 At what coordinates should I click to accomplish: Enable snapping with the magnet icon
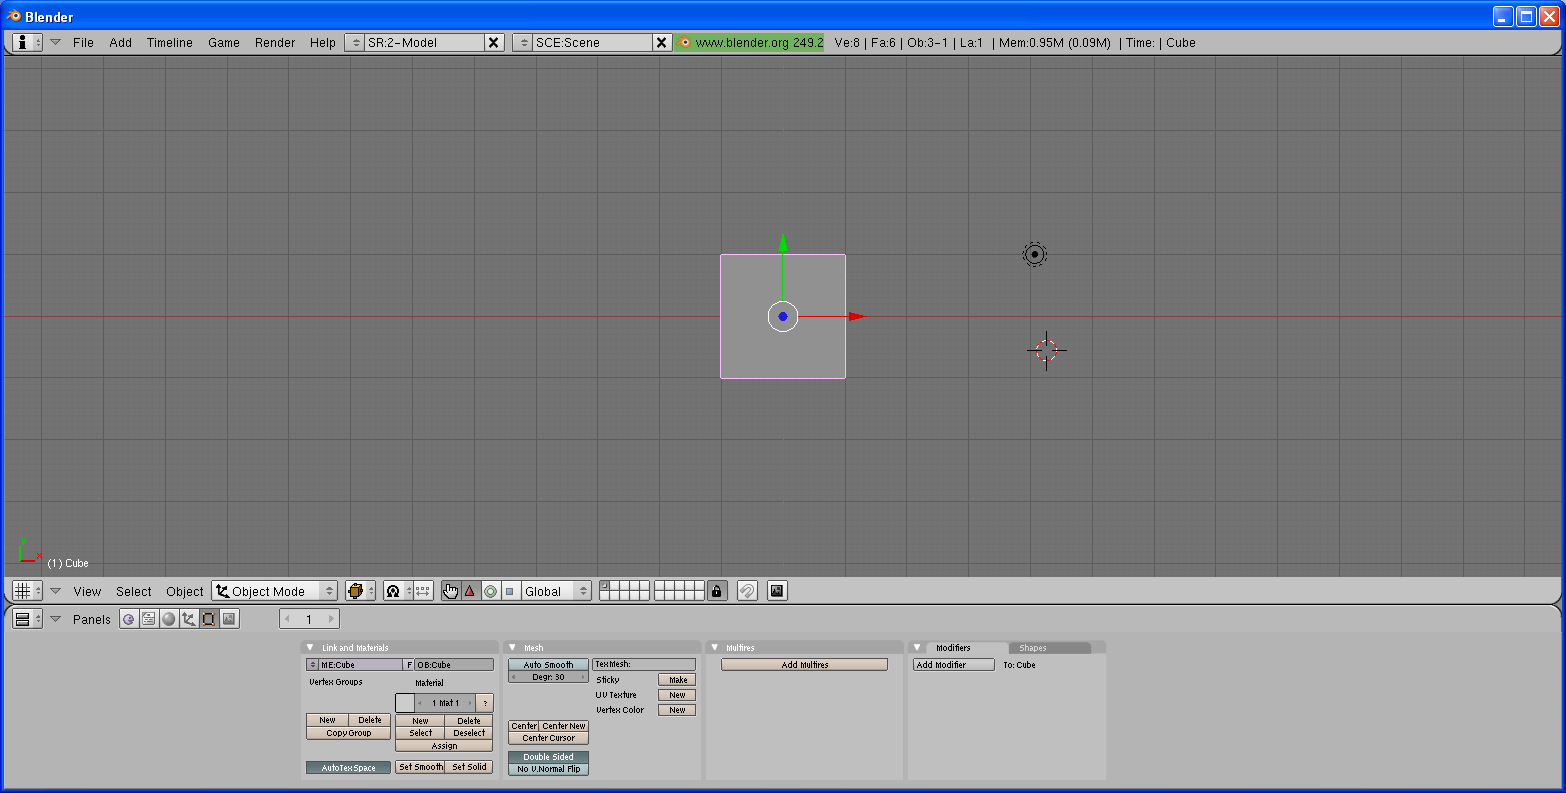click(747, 590)
